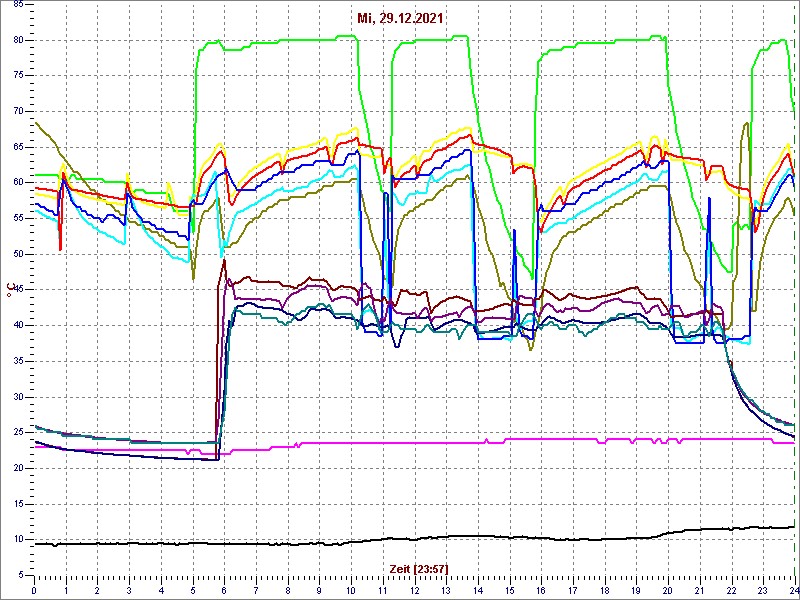Click hour 12 on the time axis

pyautogui.click(x=414, y=589)
